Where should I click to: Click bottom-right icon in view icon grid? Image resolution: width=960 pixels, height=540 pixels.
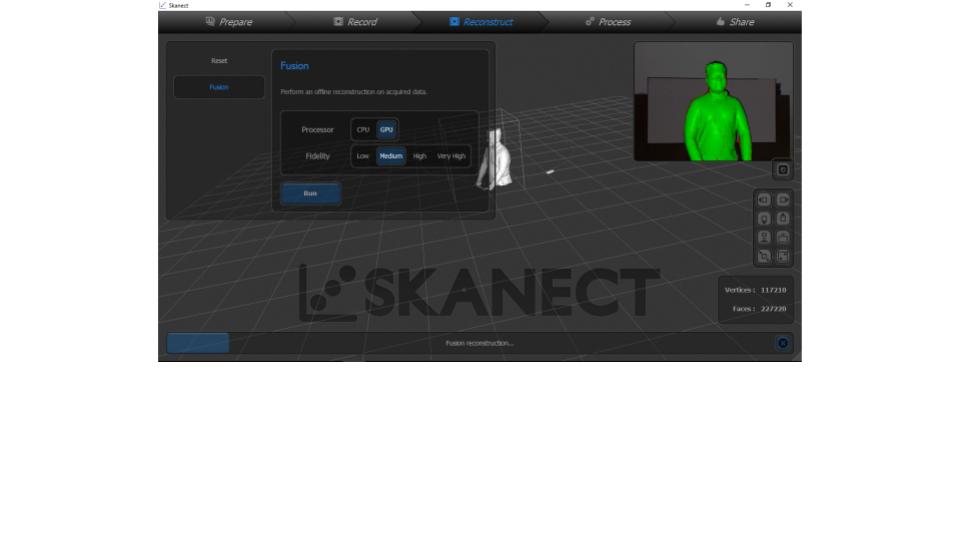pyautogui.click(x=783, y=256)
